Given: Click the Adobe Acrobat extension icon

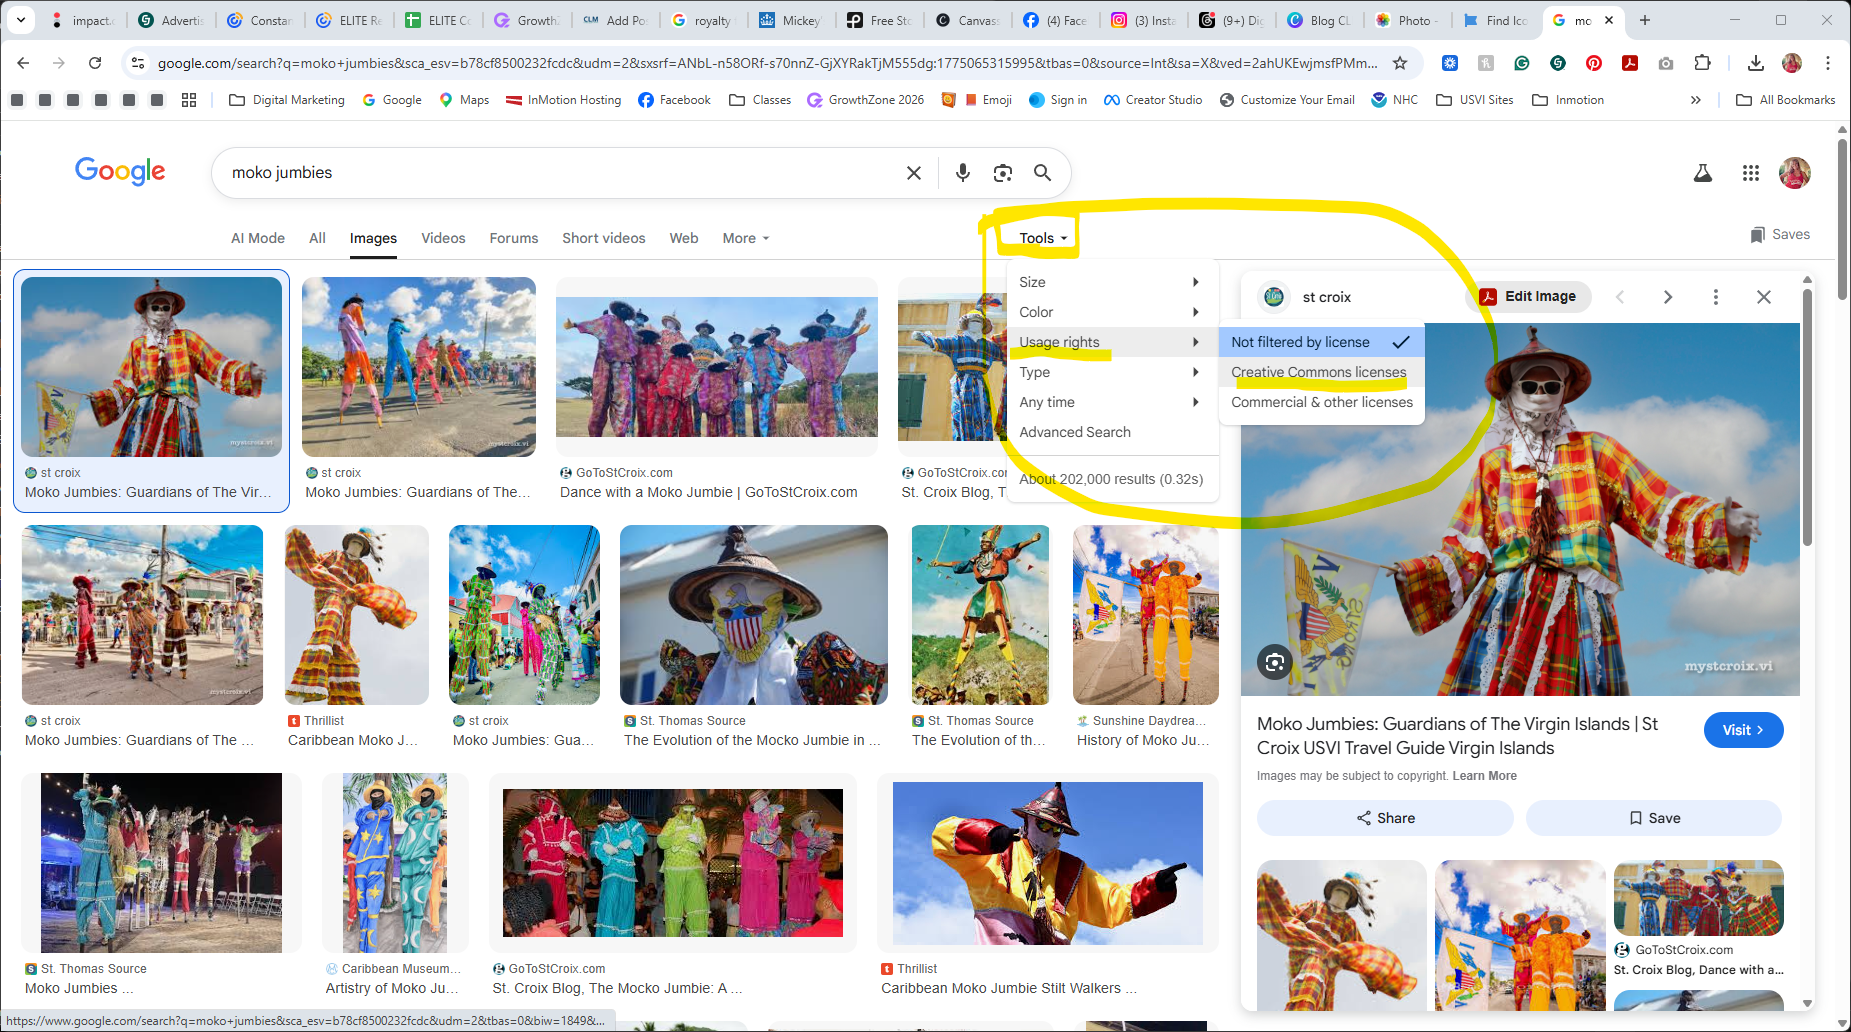Looking at the screenshot, I should point(1629,63).
